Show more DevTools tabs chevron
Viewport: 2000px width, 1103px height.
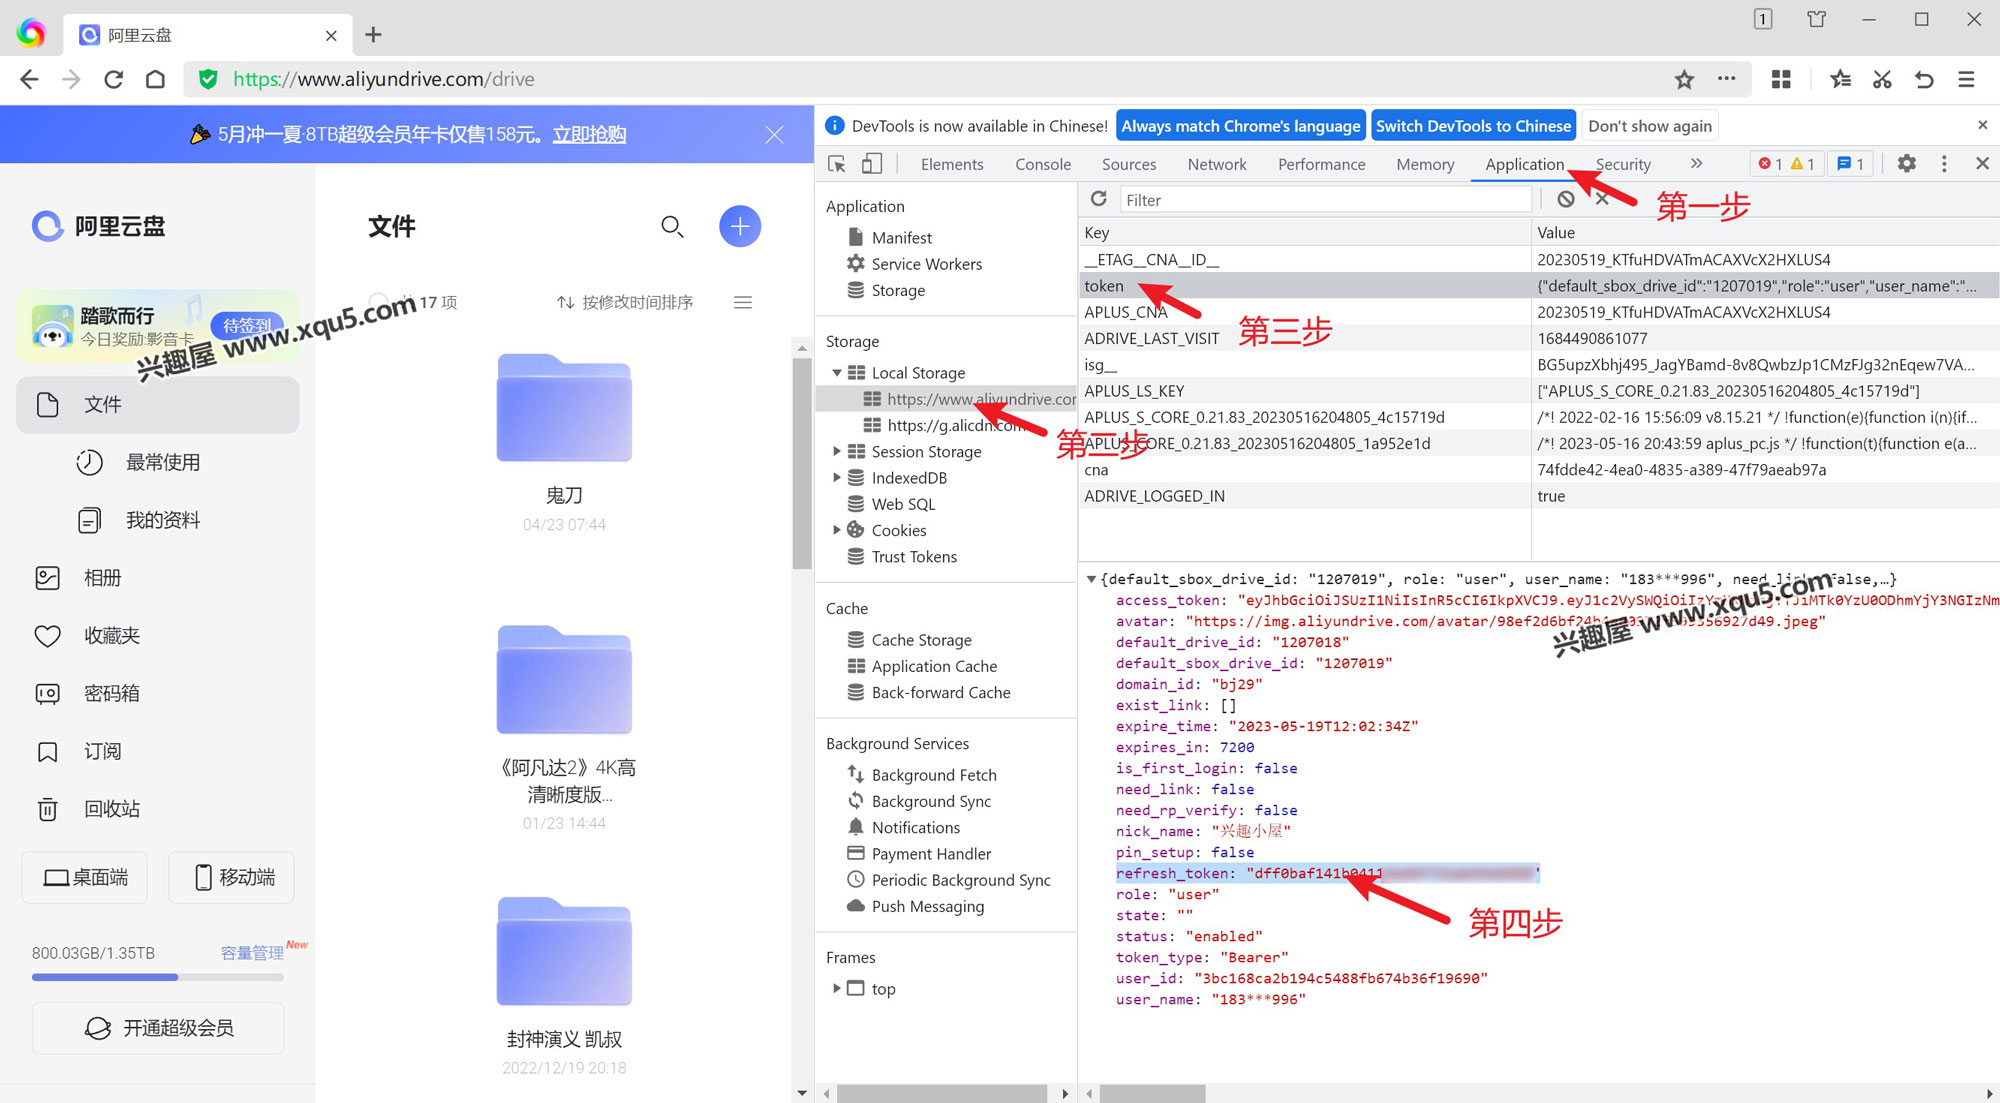[x=1696, y=163]
